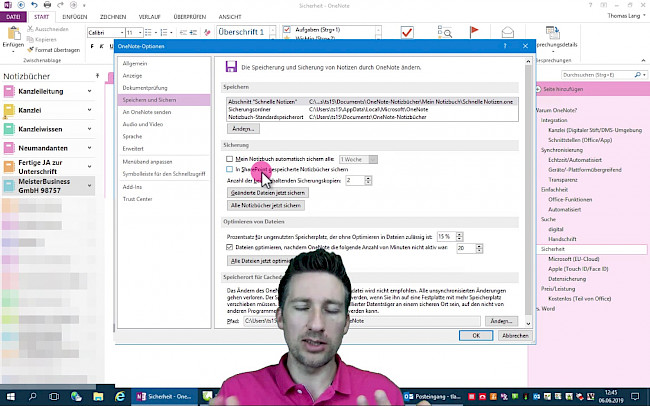Click the pin icon beside Notizbücher header
Image resolution: width=650 pixels, height=406 pixels.
[97, 76]
